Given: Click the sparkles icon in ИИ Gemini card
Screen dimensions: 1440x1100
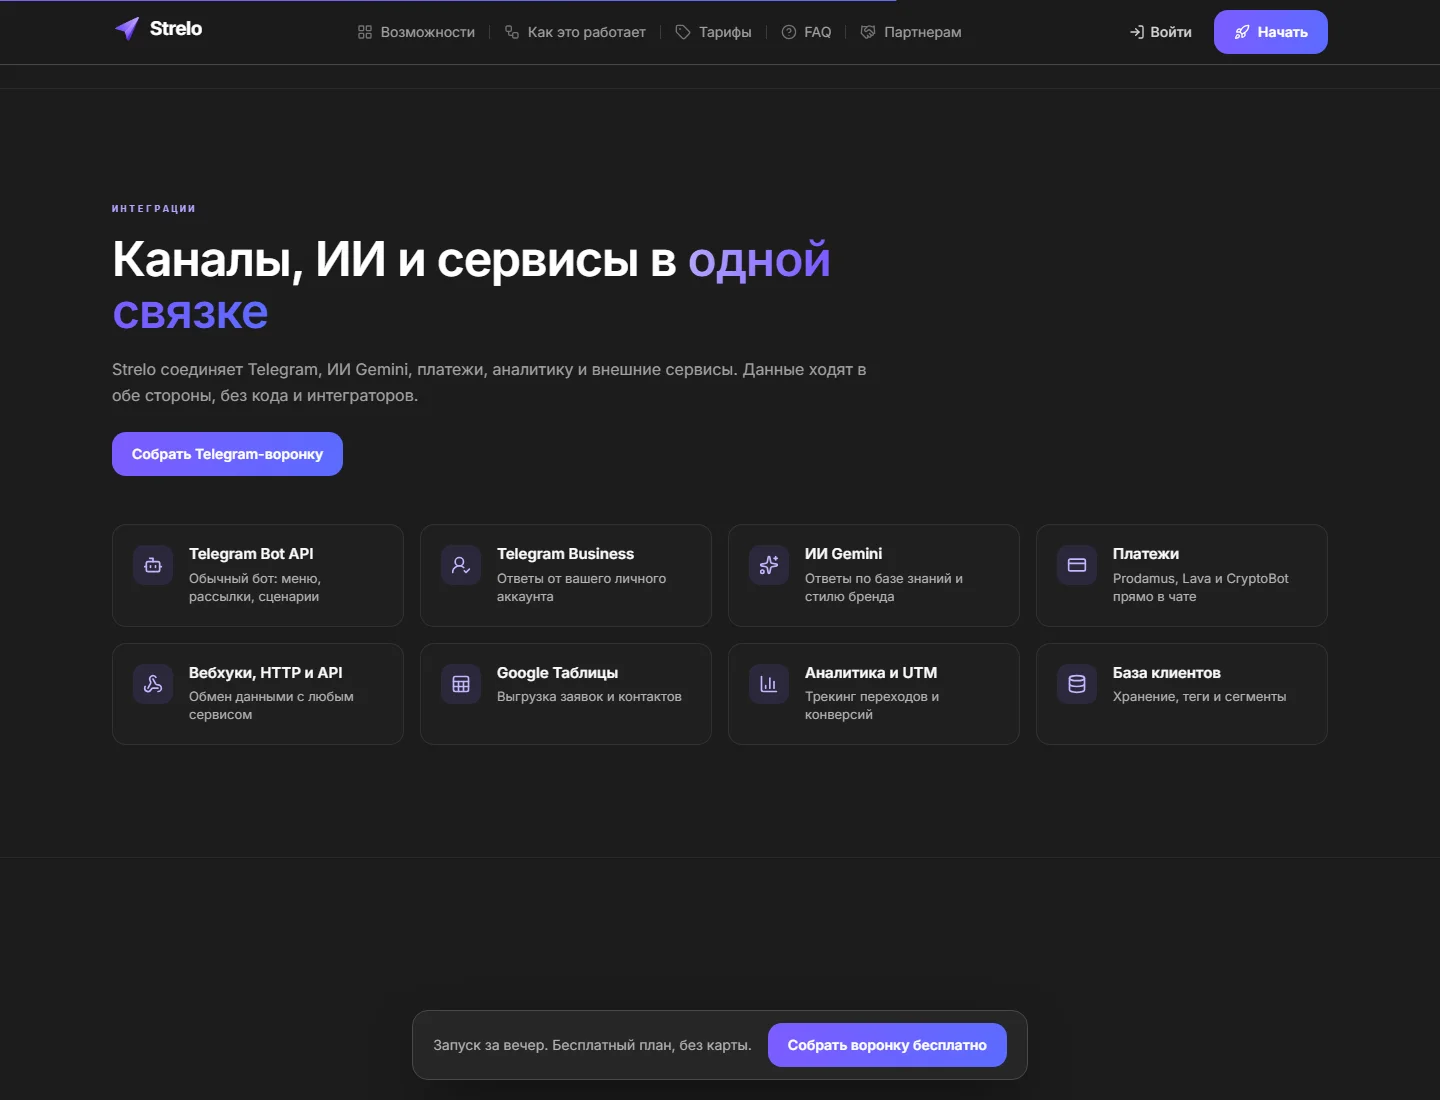Looking at the screenshot, I should [x=769, y=565].
